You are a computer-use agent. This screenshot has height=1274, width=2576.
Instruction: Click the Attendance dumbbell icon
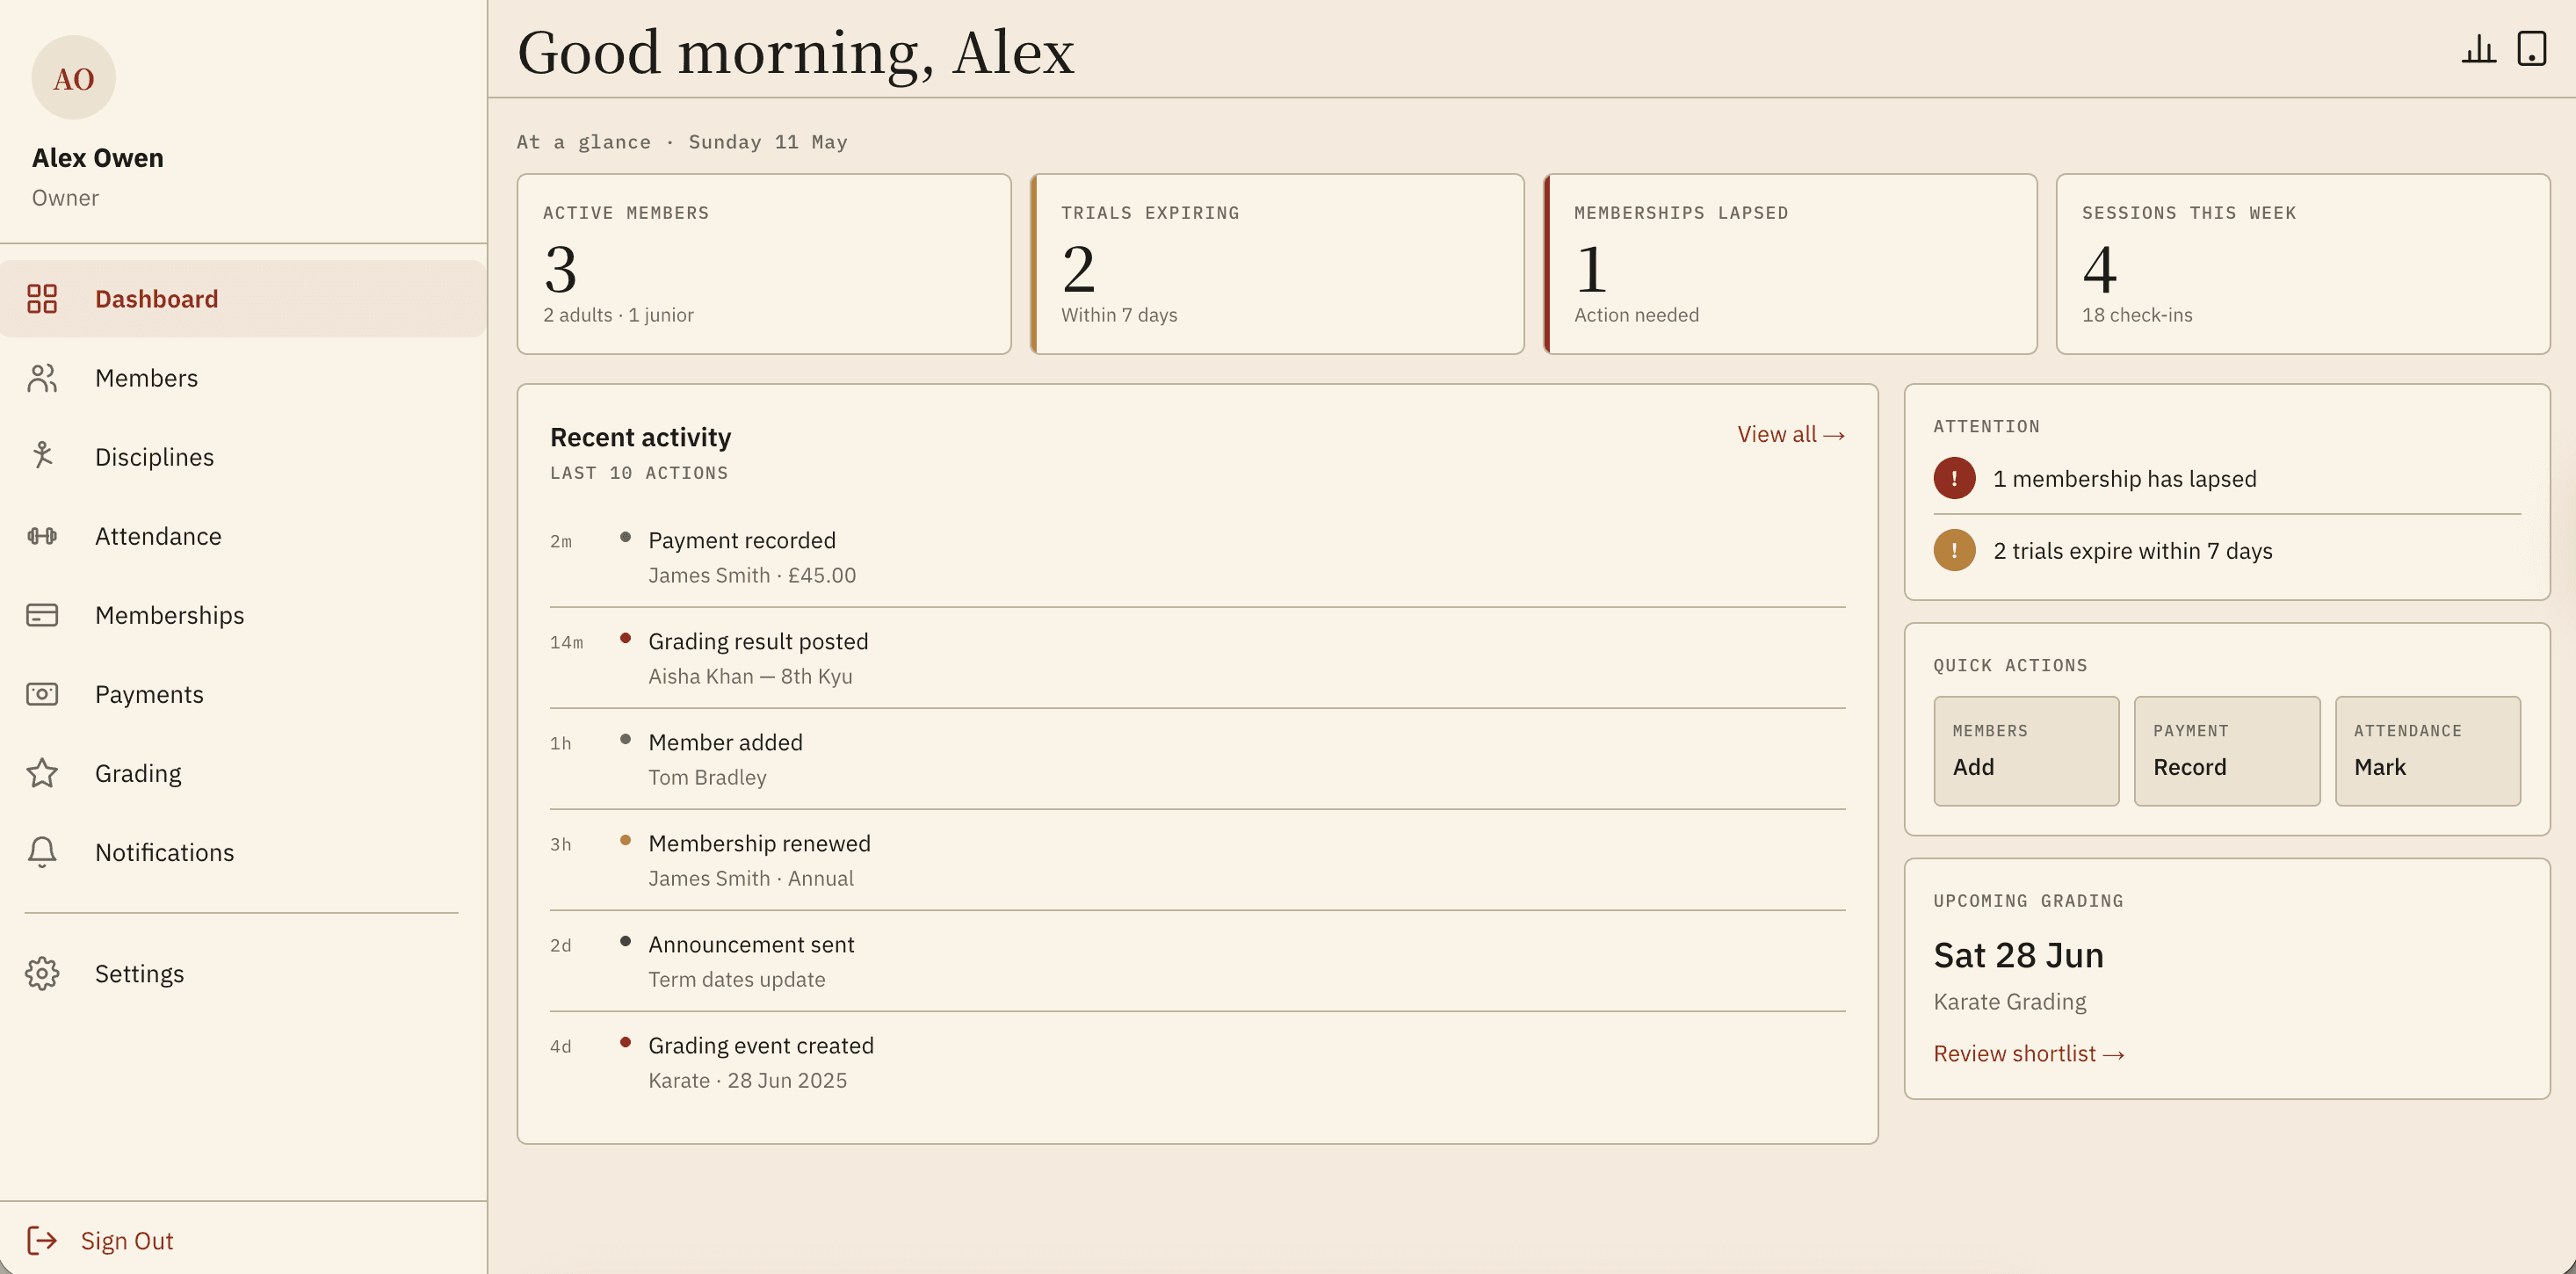tap(42, 536)
